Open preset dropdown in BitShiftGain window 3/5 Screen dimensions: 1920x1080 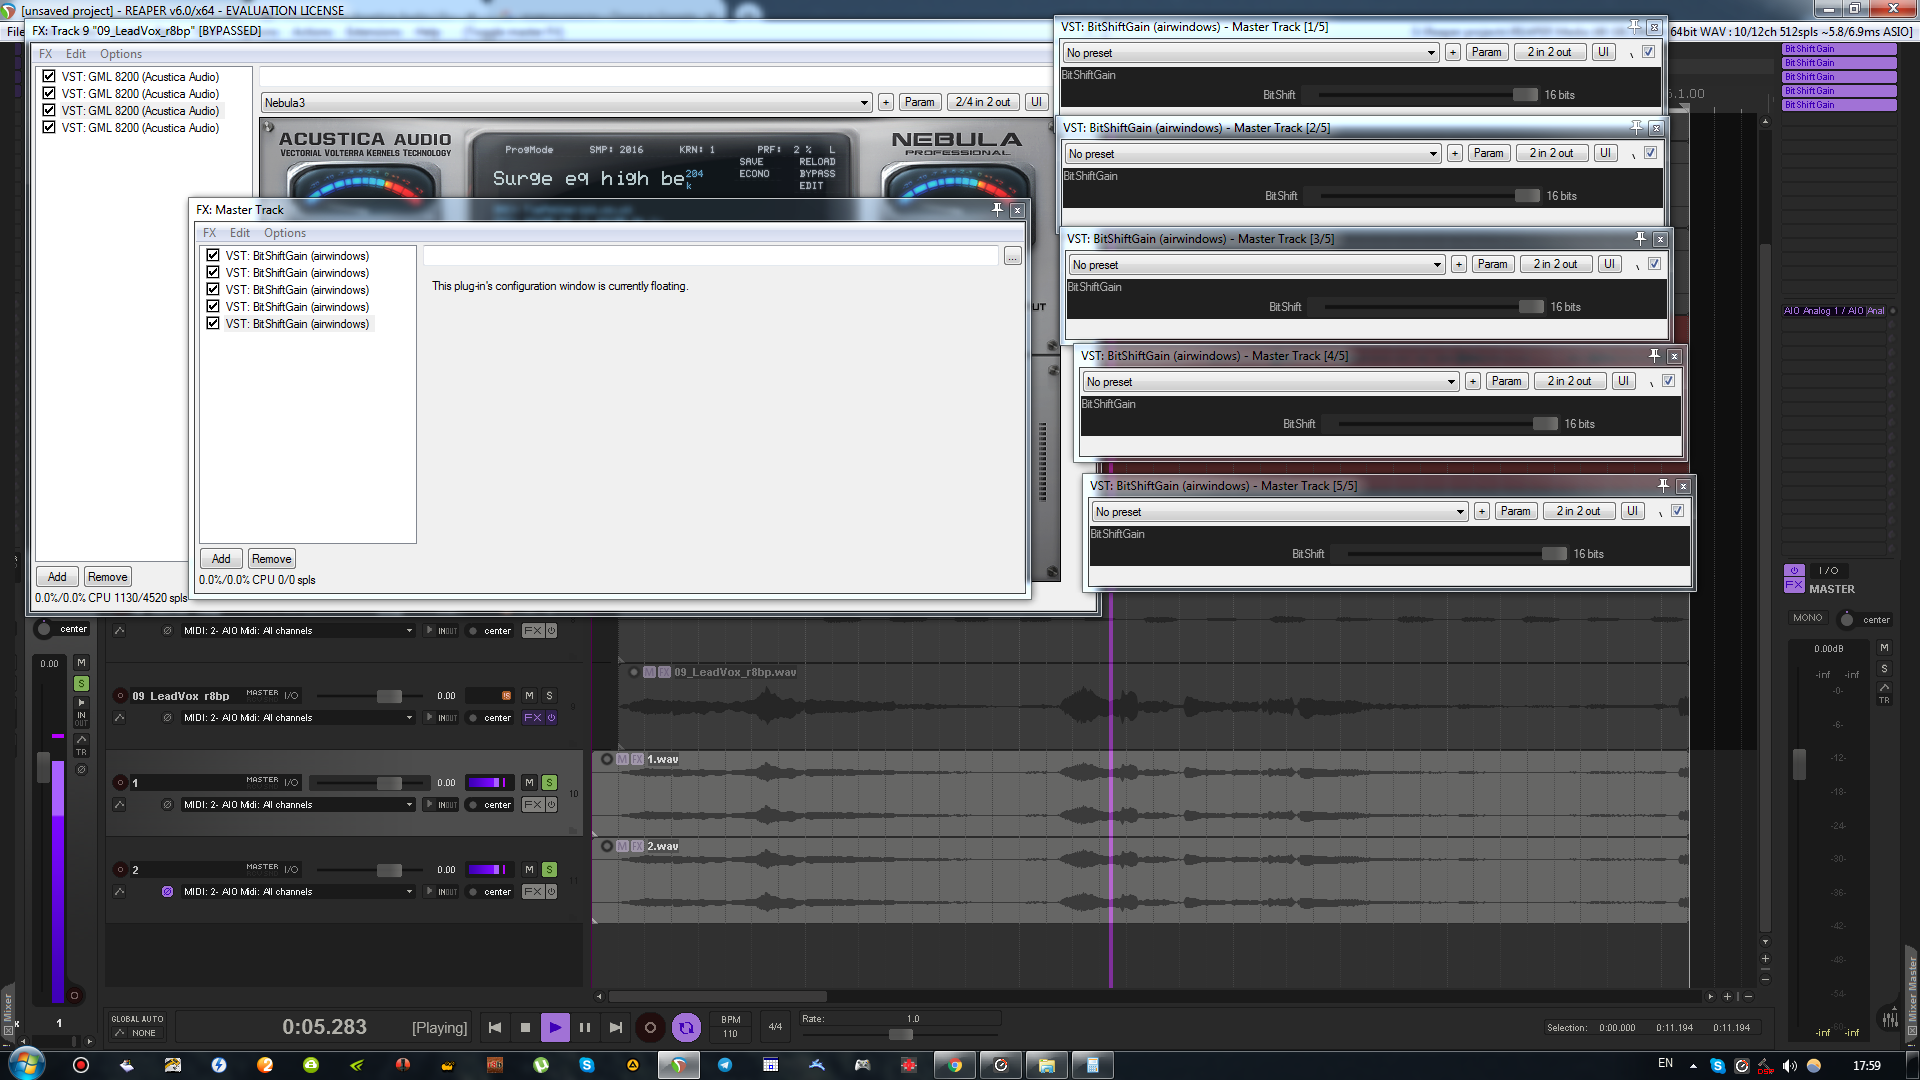[x=1256, y=265]
